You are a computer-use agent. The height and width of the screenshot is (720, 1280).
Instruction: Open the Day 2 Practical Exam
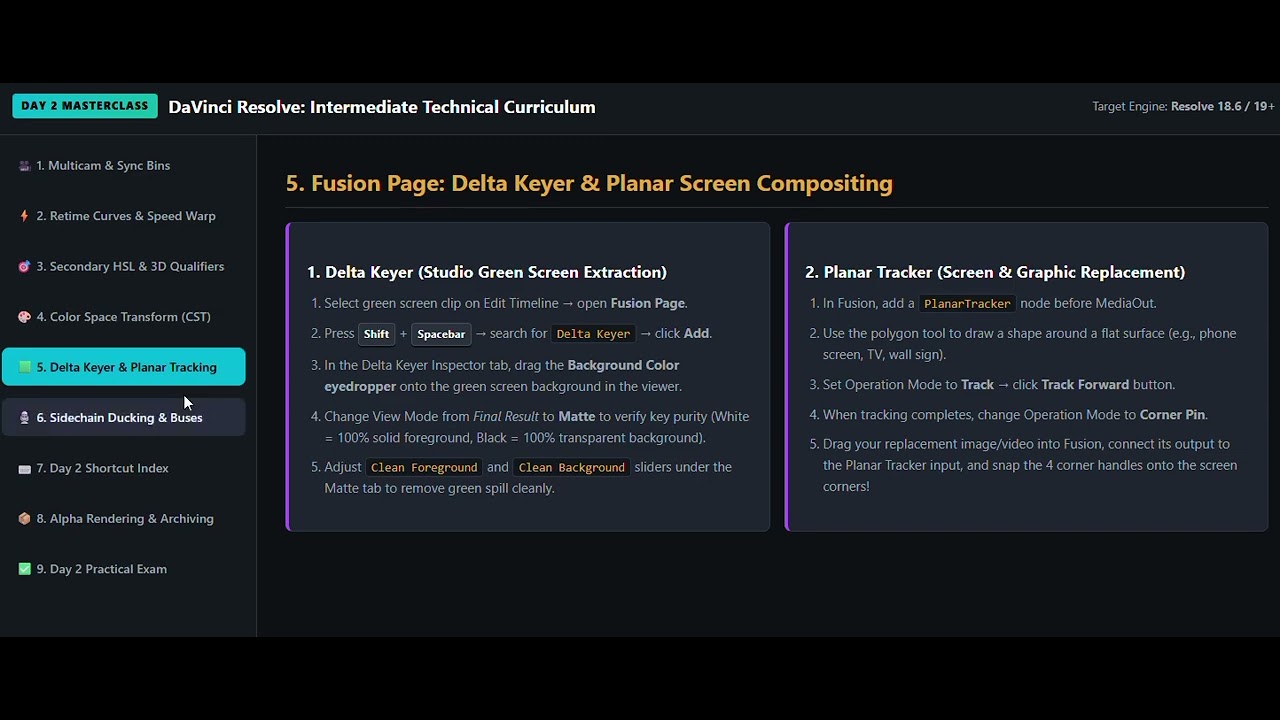tap(124, 569)
